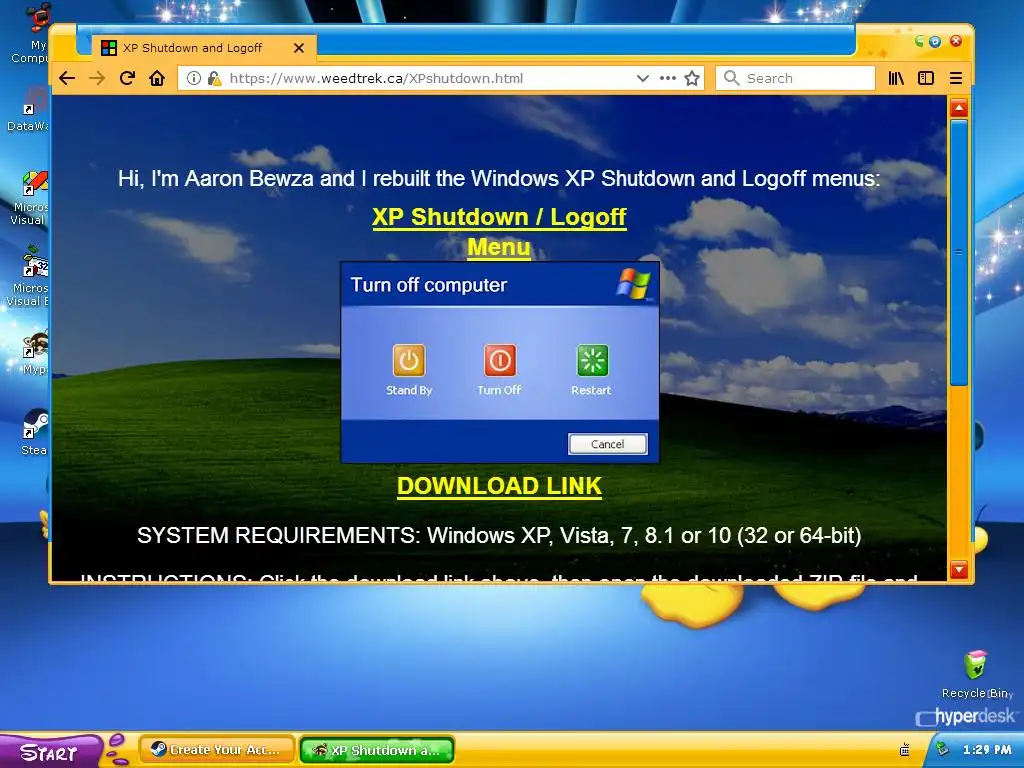Image resolution: width=1024 pixels, height=768 pixels.
Task: Open the Recycle Bin desktop icon
Action: 976,674
